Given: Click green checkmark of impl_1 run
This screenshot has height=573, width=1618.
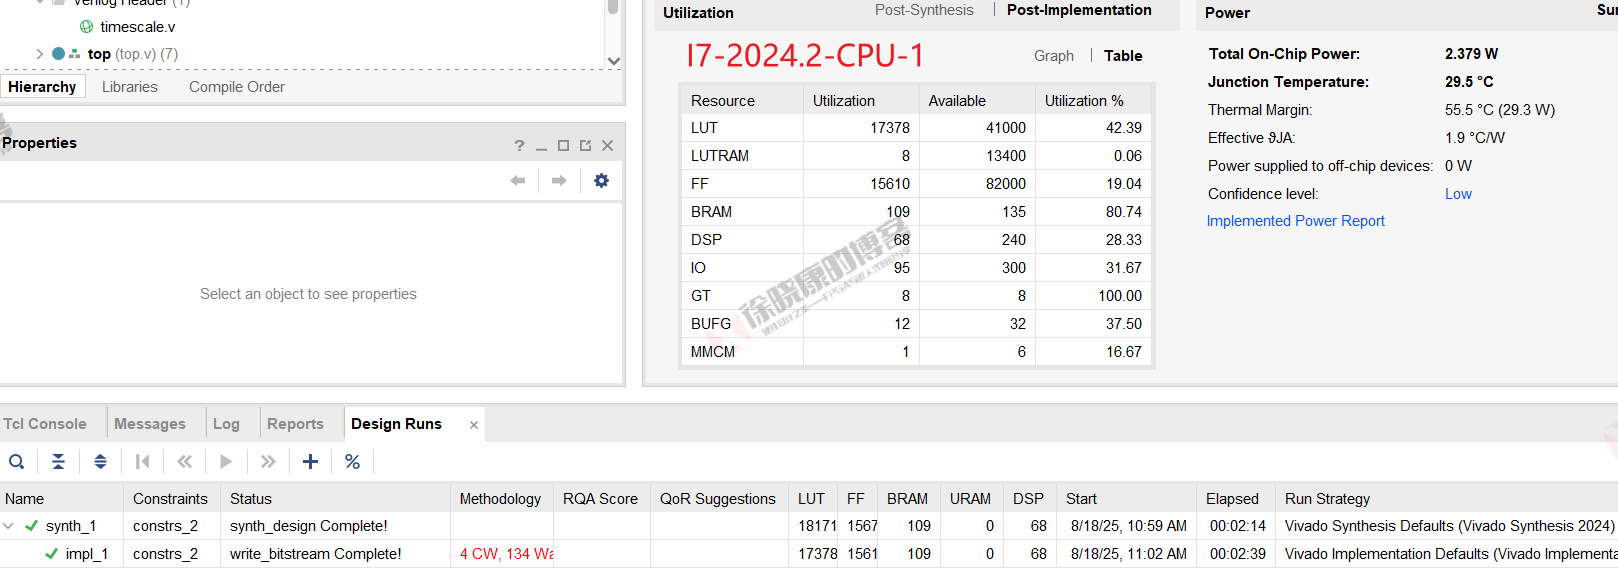Looking at the screenshot, I should tap(51, 554).
